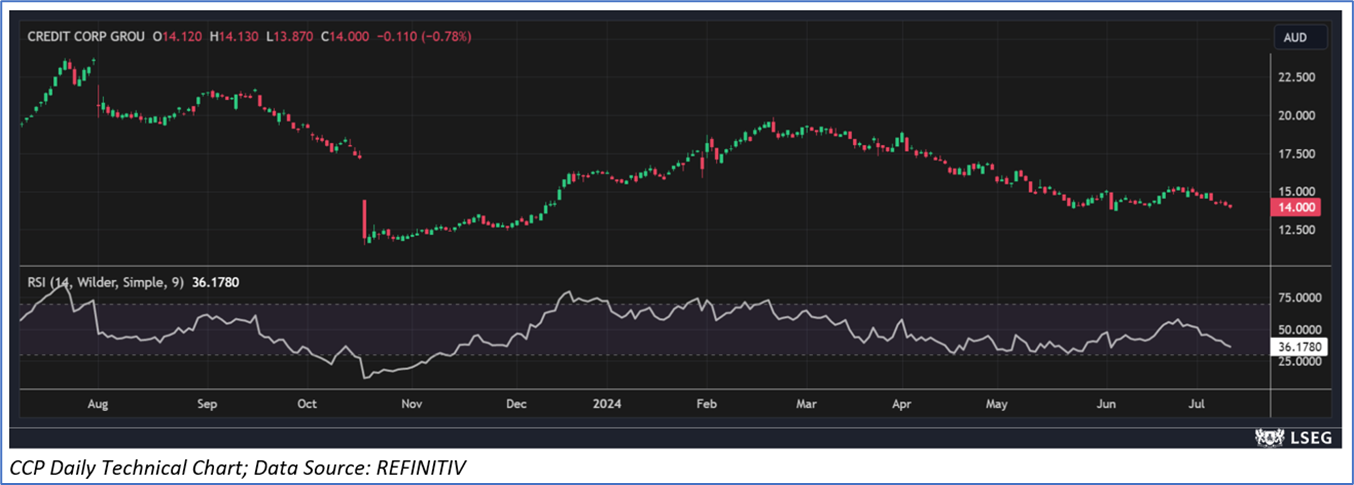Click the Sep label on the time axis

tap(207, 404)
